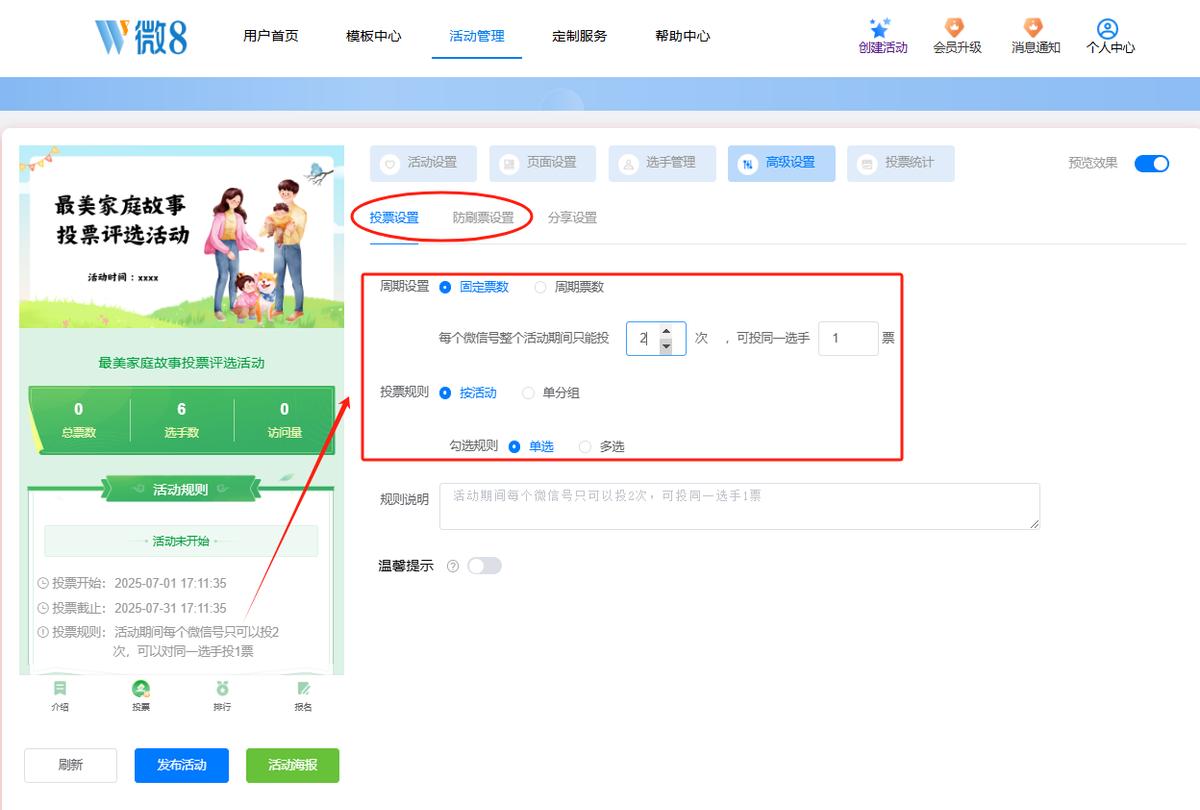Image resolution: width=1200 pixels, height=810 pixels.
Task: Tap the 介绍 icon in the preview
Action: pos(60,689)
